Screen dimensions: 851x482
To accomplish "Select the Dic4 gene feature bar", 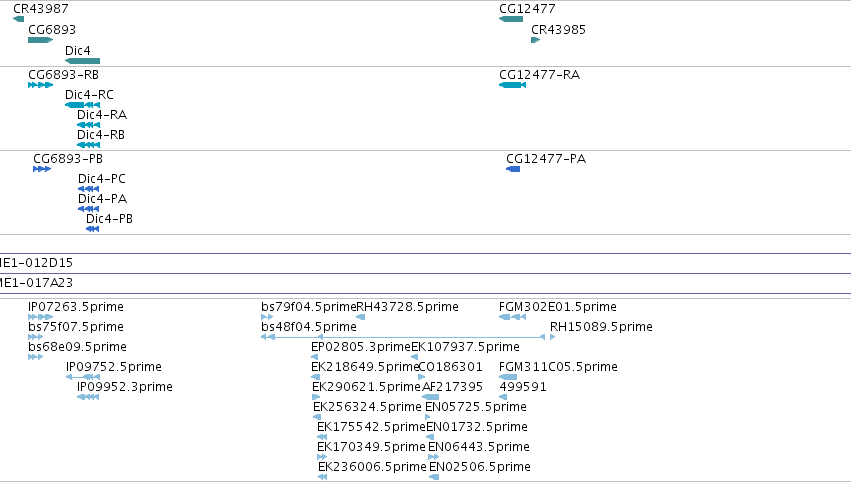I will tap(82, 61).
